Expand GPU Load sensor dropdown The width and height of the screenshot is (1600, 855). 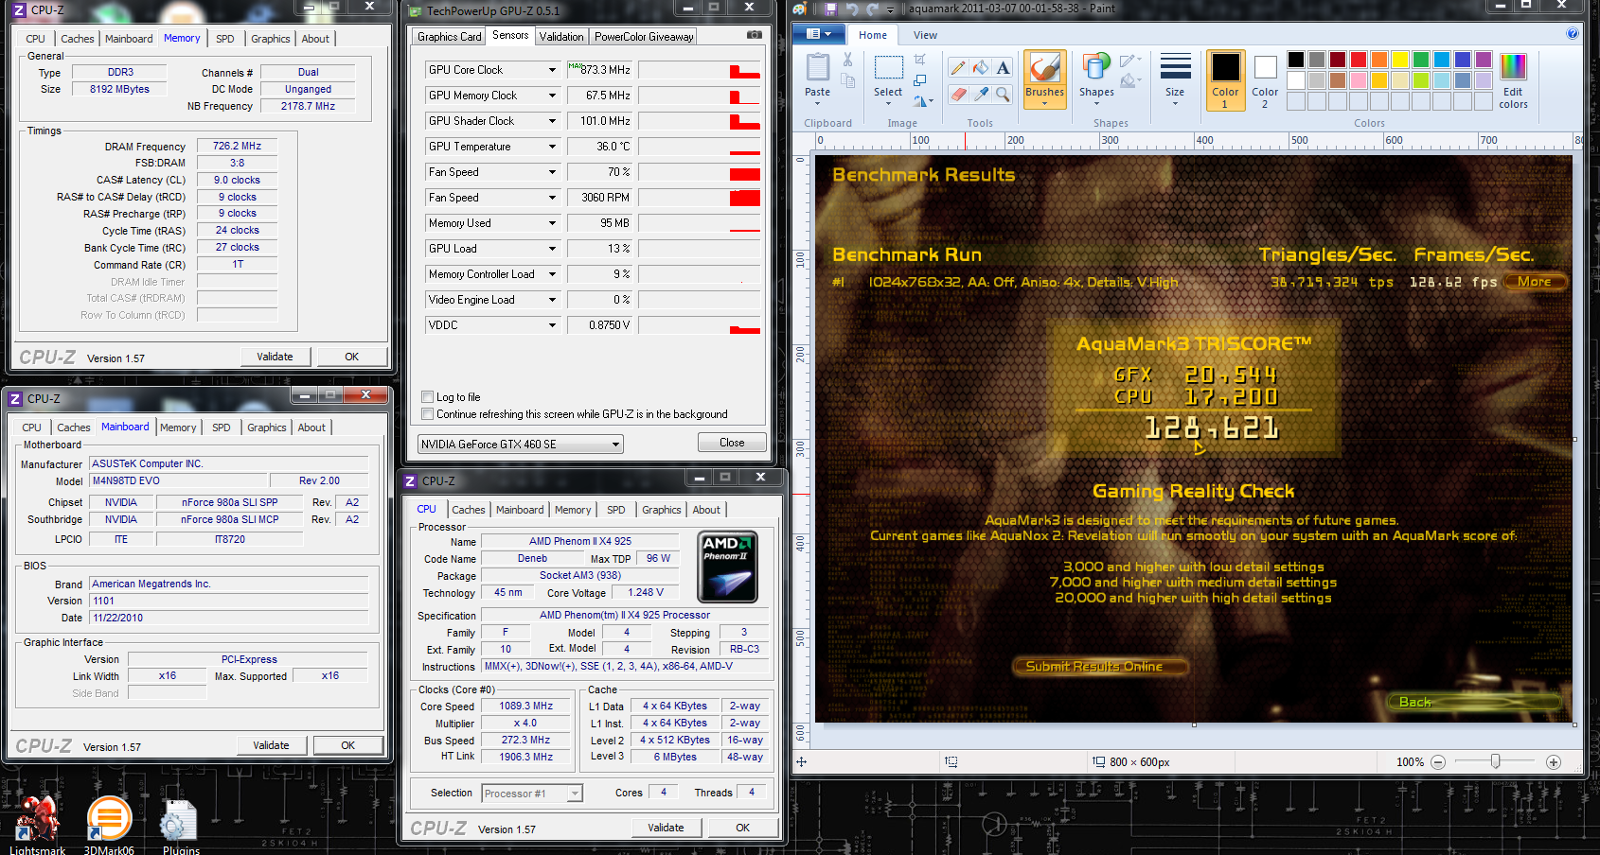[x=551, y=249]
